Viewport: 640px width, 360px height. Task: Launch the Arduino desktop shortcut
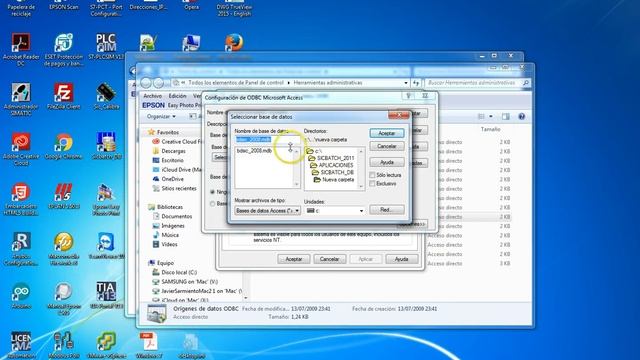[x=21, y=296]
